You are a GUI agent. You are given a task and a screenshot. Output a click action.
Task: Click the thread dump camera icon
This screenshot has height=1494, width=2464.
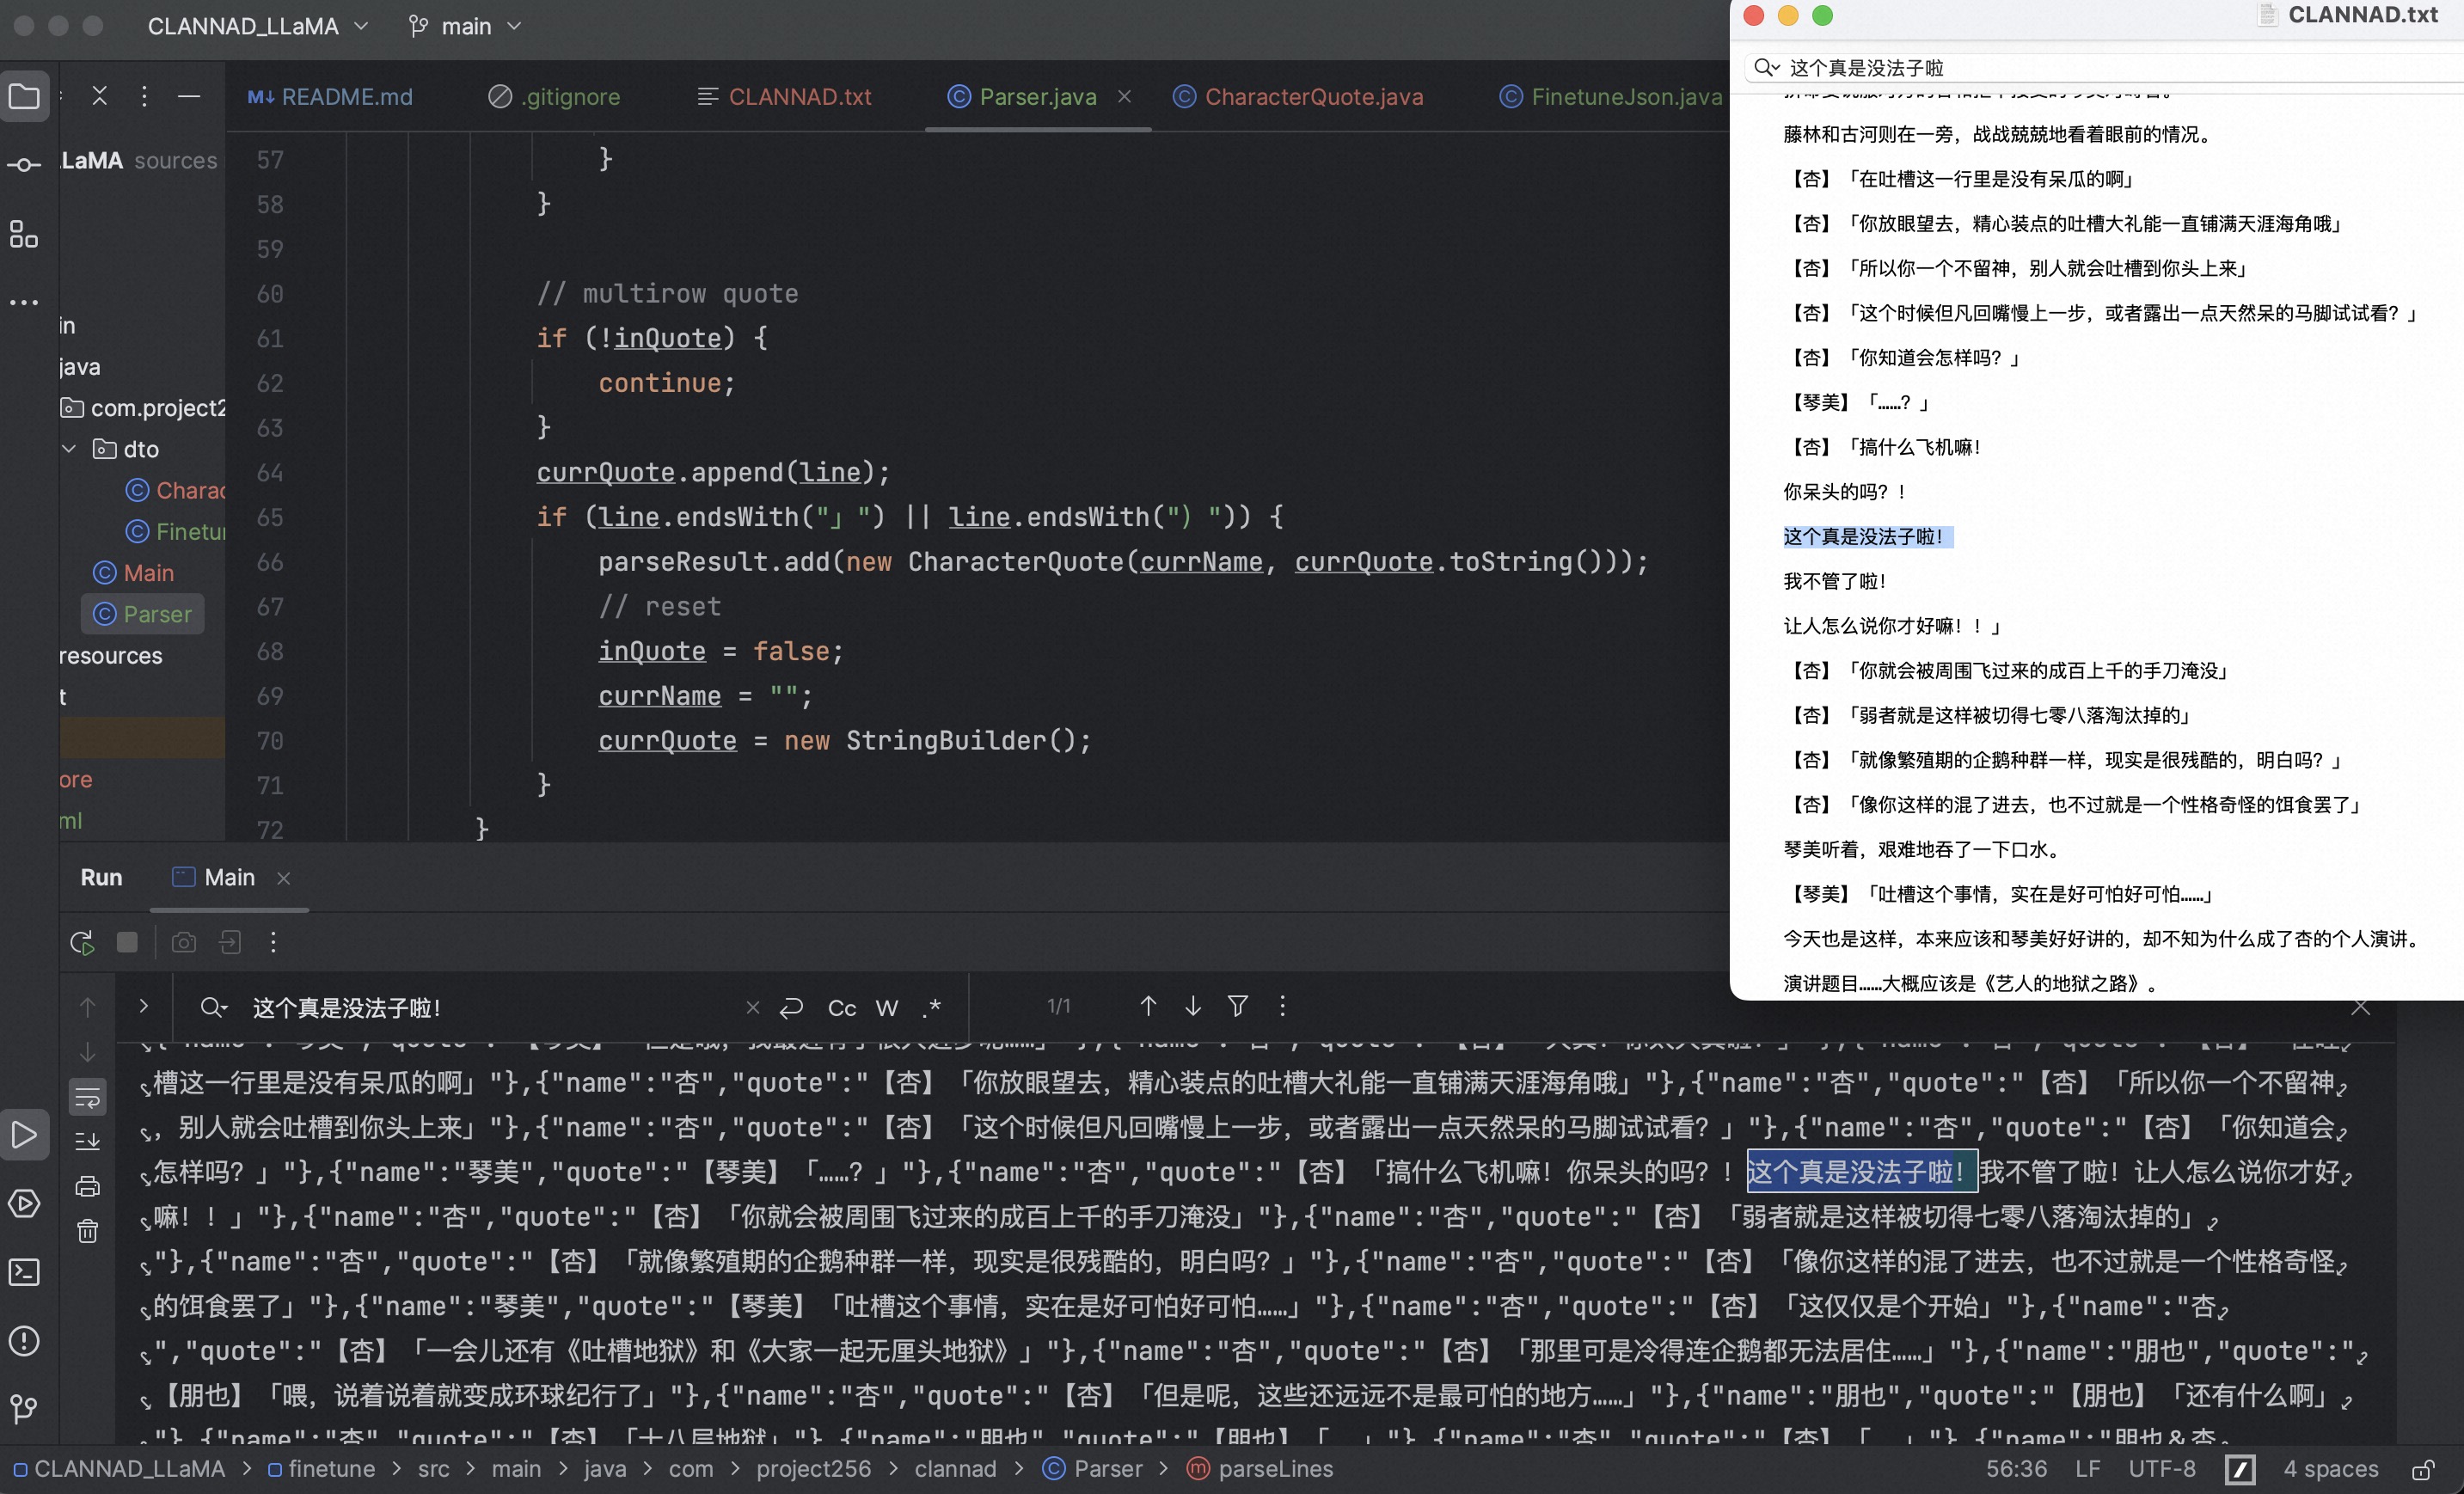184,942
